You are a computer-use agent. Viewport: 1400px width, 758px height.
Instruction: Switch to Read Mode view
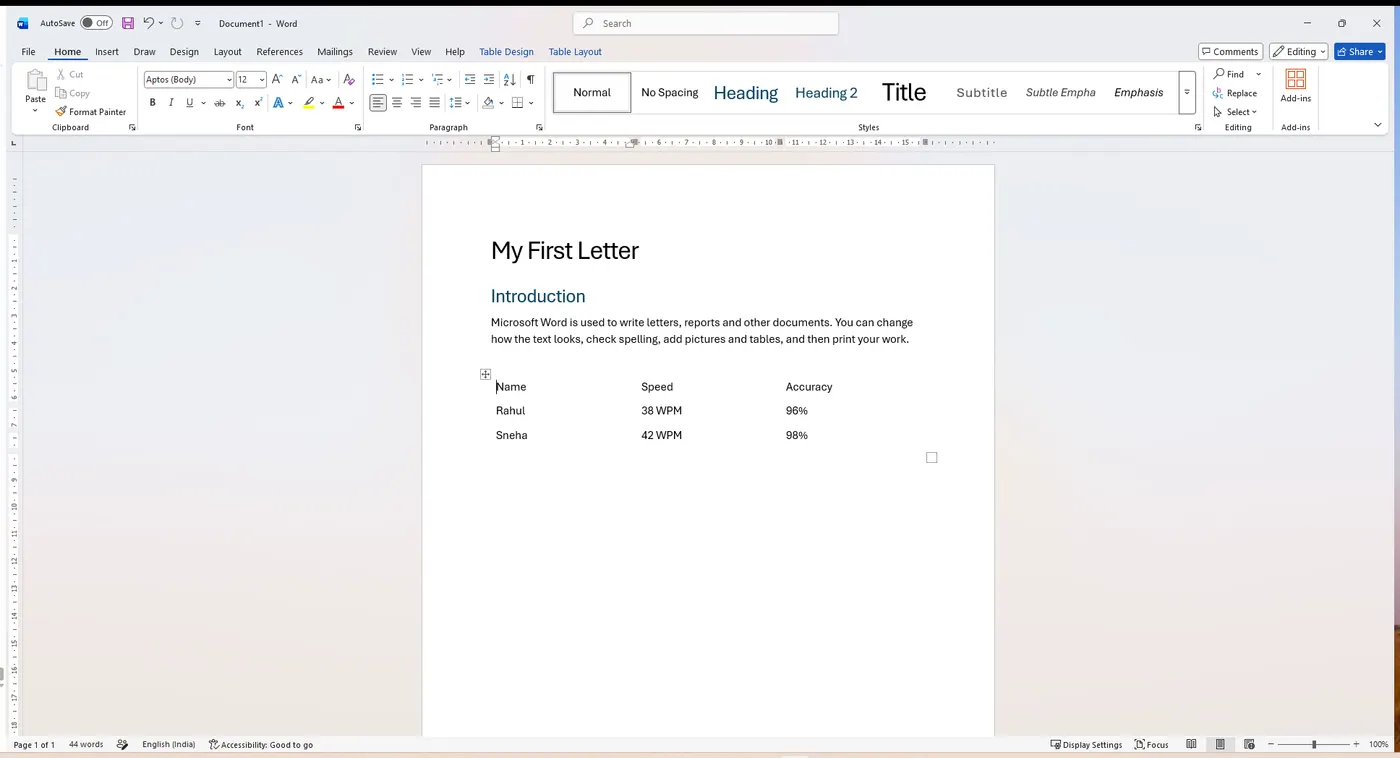[x=1191, y=744]
